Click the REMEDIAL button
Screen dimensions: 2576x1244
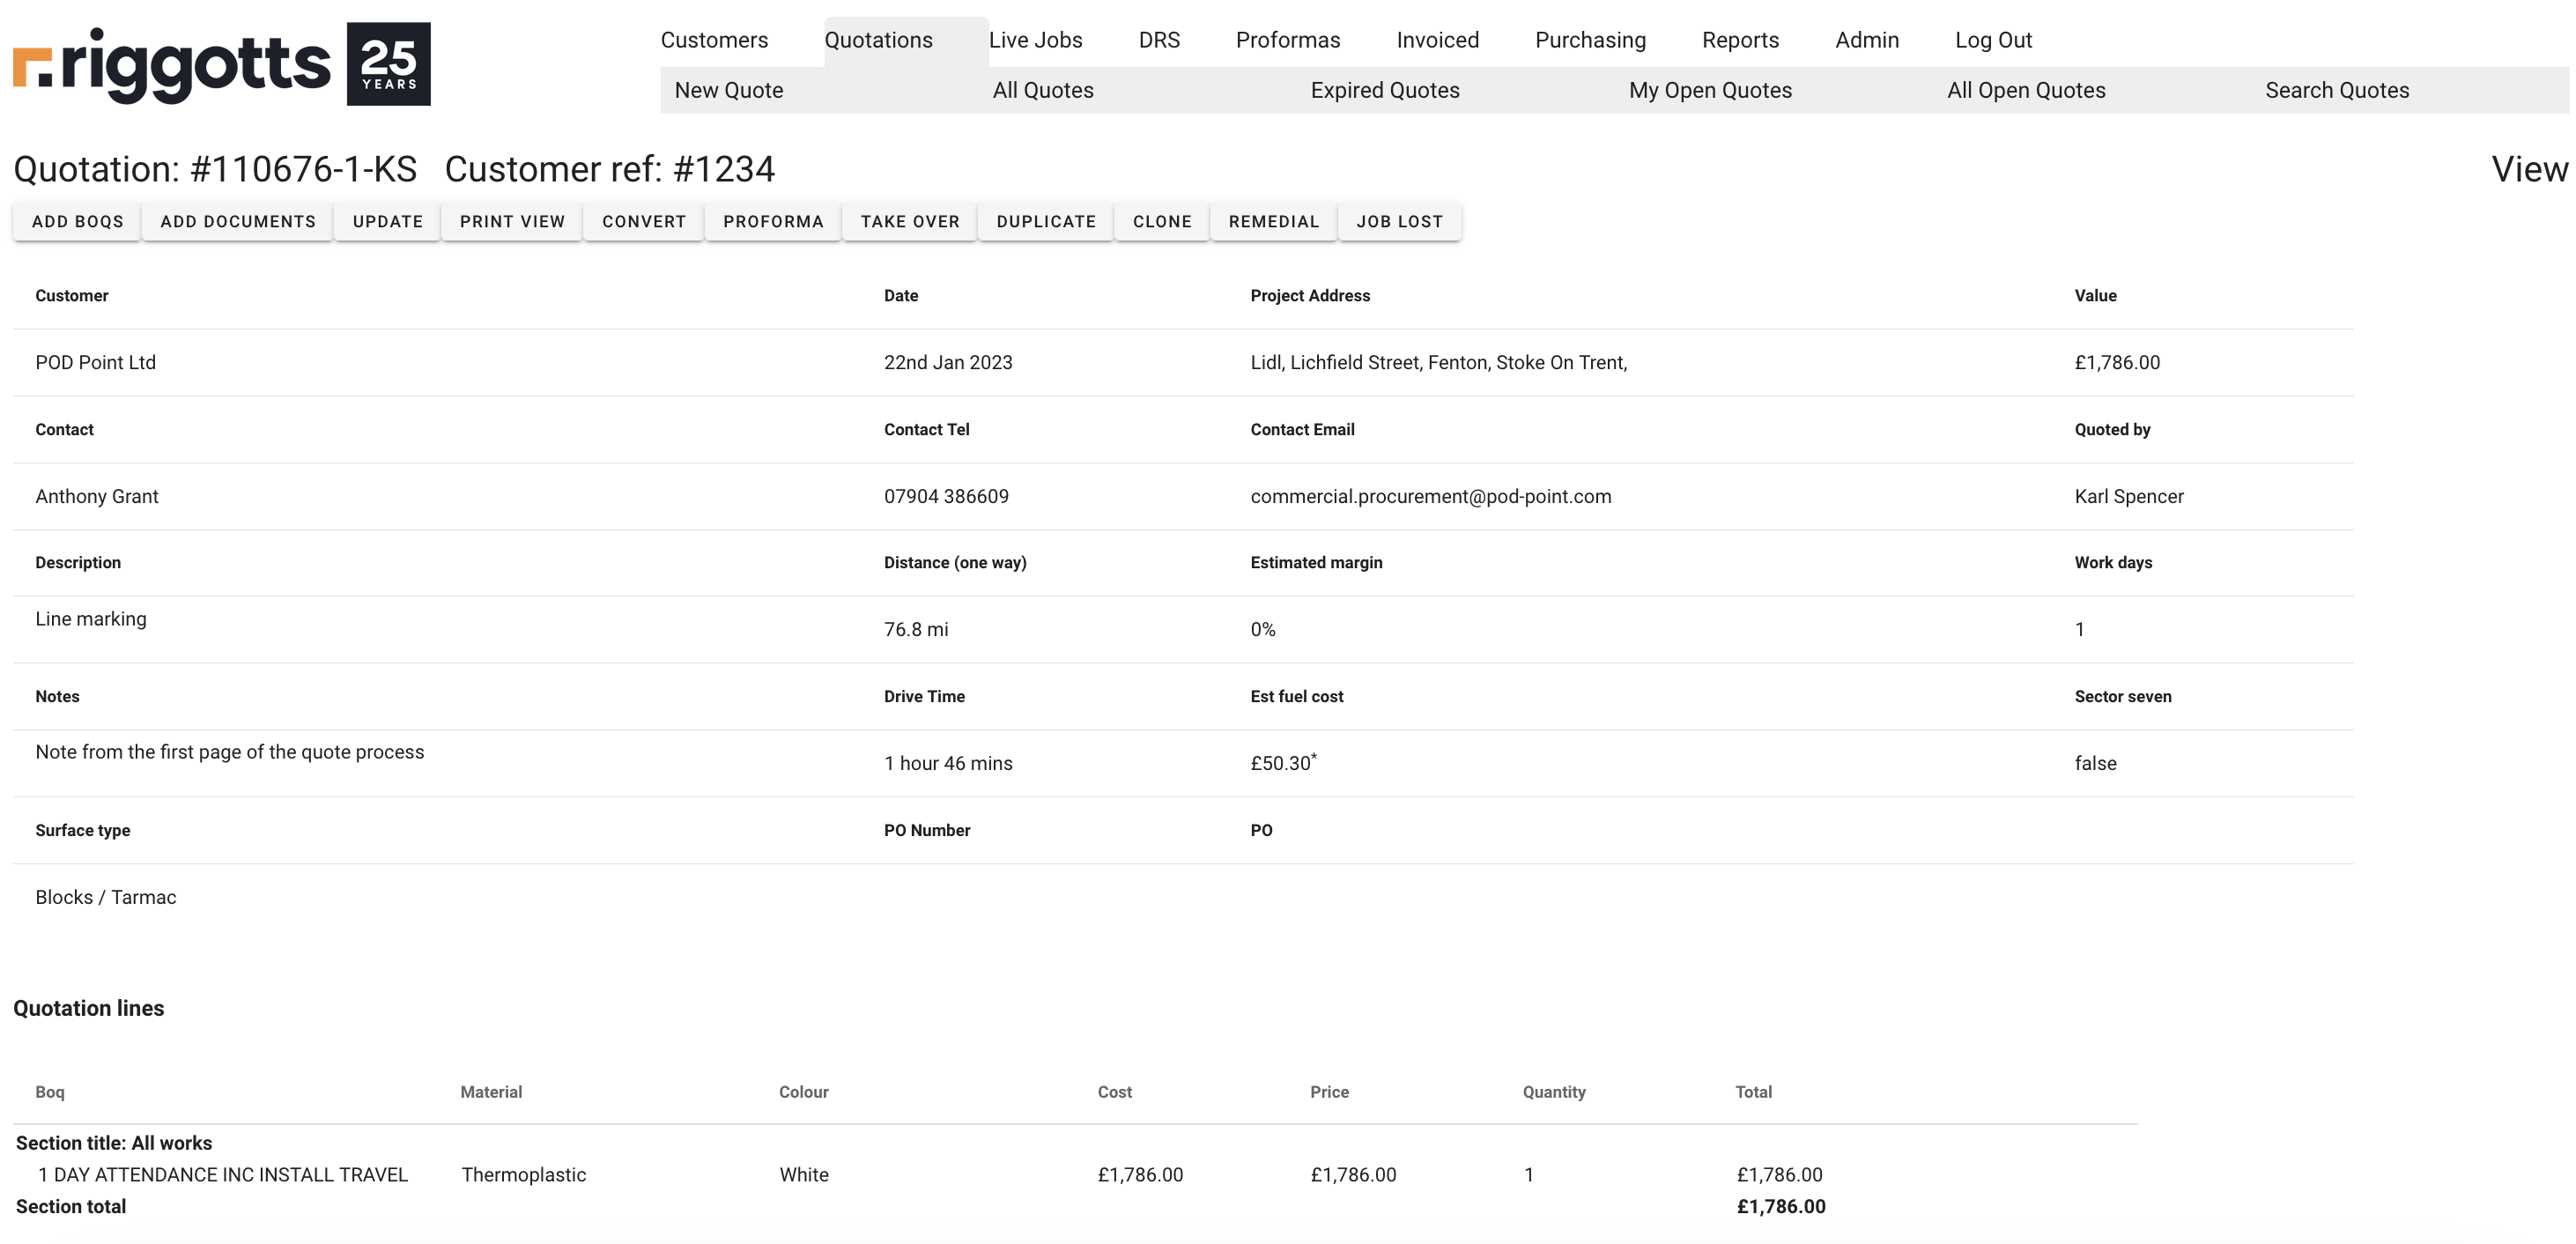tap(1273, 221)
